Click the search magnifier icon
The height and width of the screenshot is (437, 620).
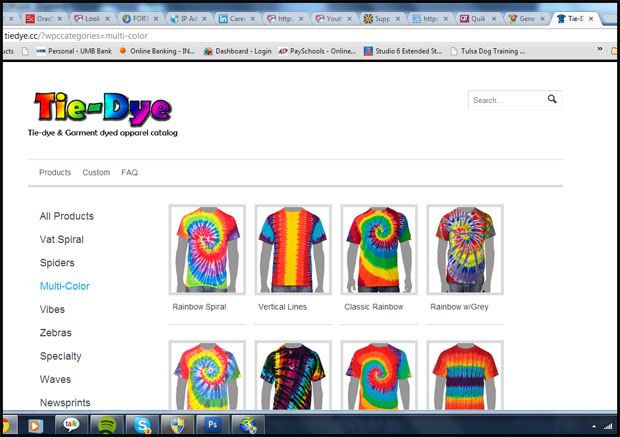pos(552,99)
